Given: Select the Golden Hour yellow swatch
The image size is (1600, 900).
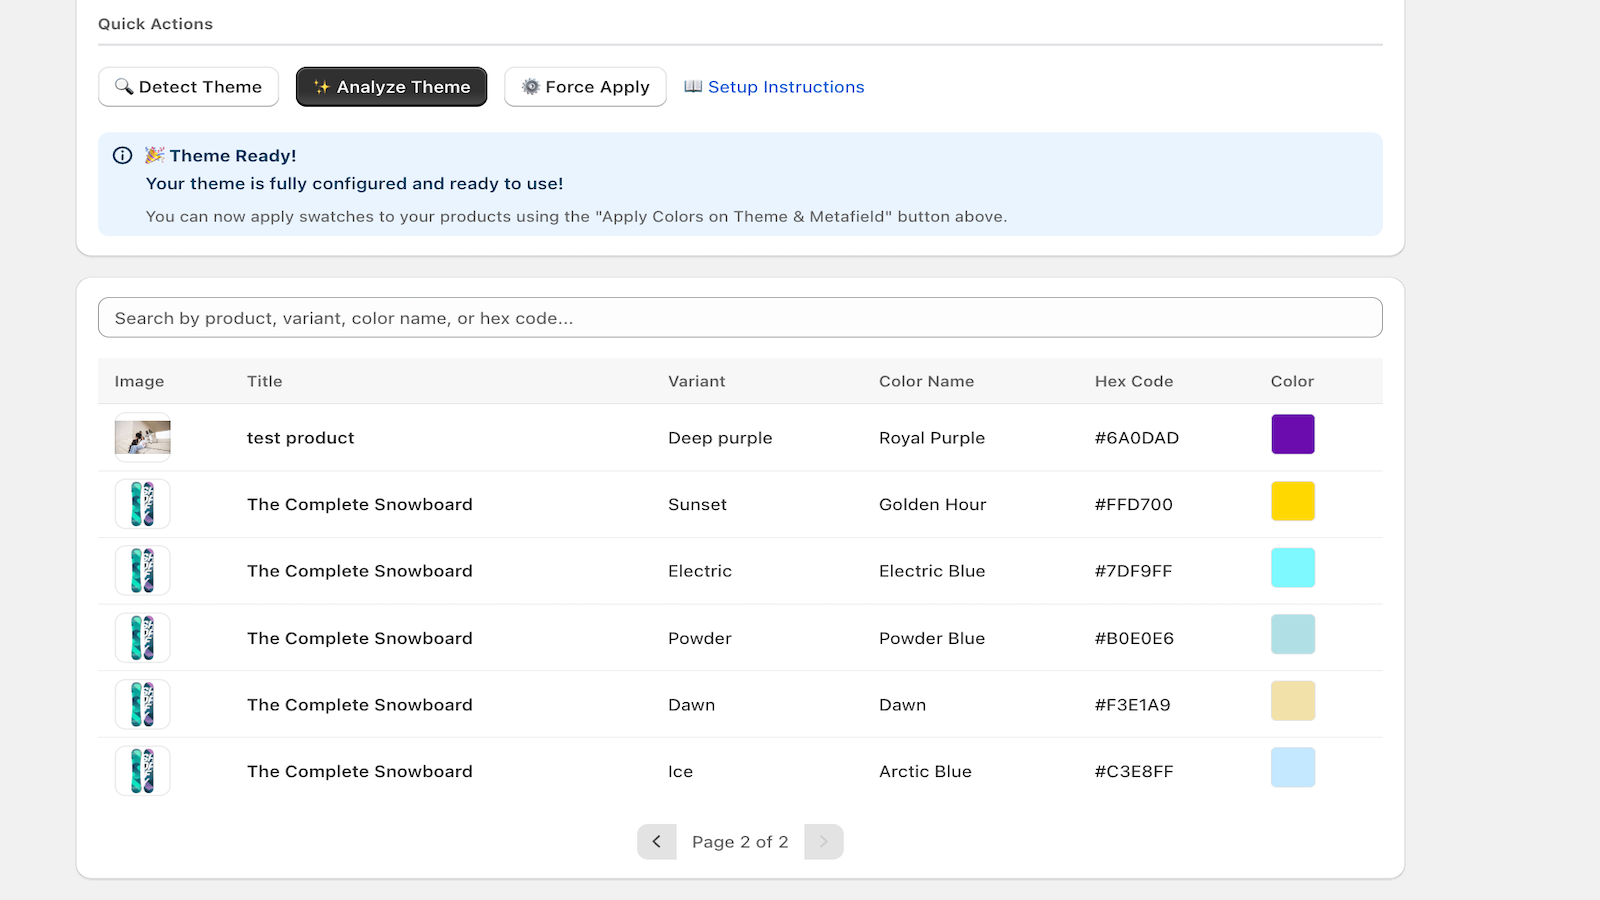Looking at the screenshot, I should pyautogui.click(x=1293, y=501).
